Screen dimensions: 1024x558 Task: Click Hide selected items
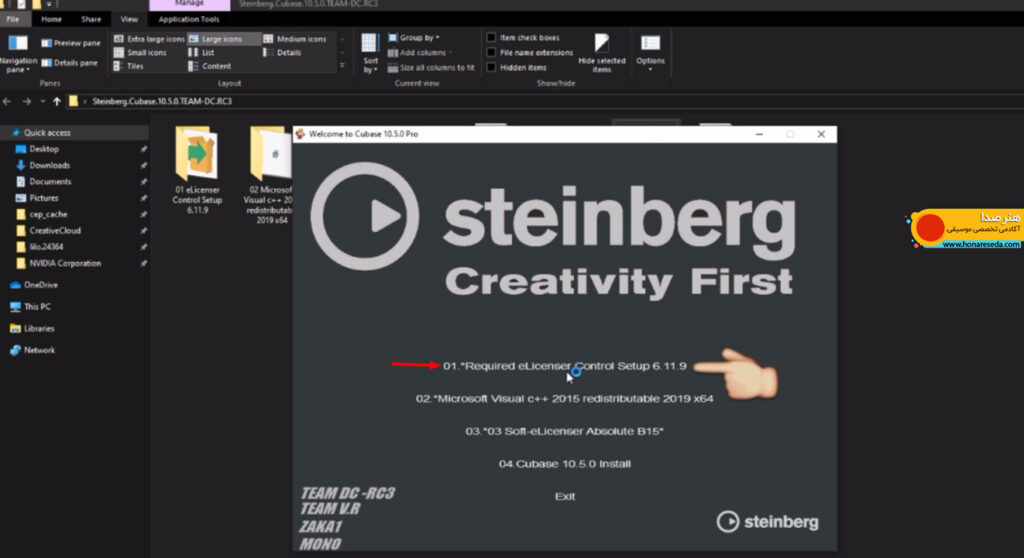(601, 54)
